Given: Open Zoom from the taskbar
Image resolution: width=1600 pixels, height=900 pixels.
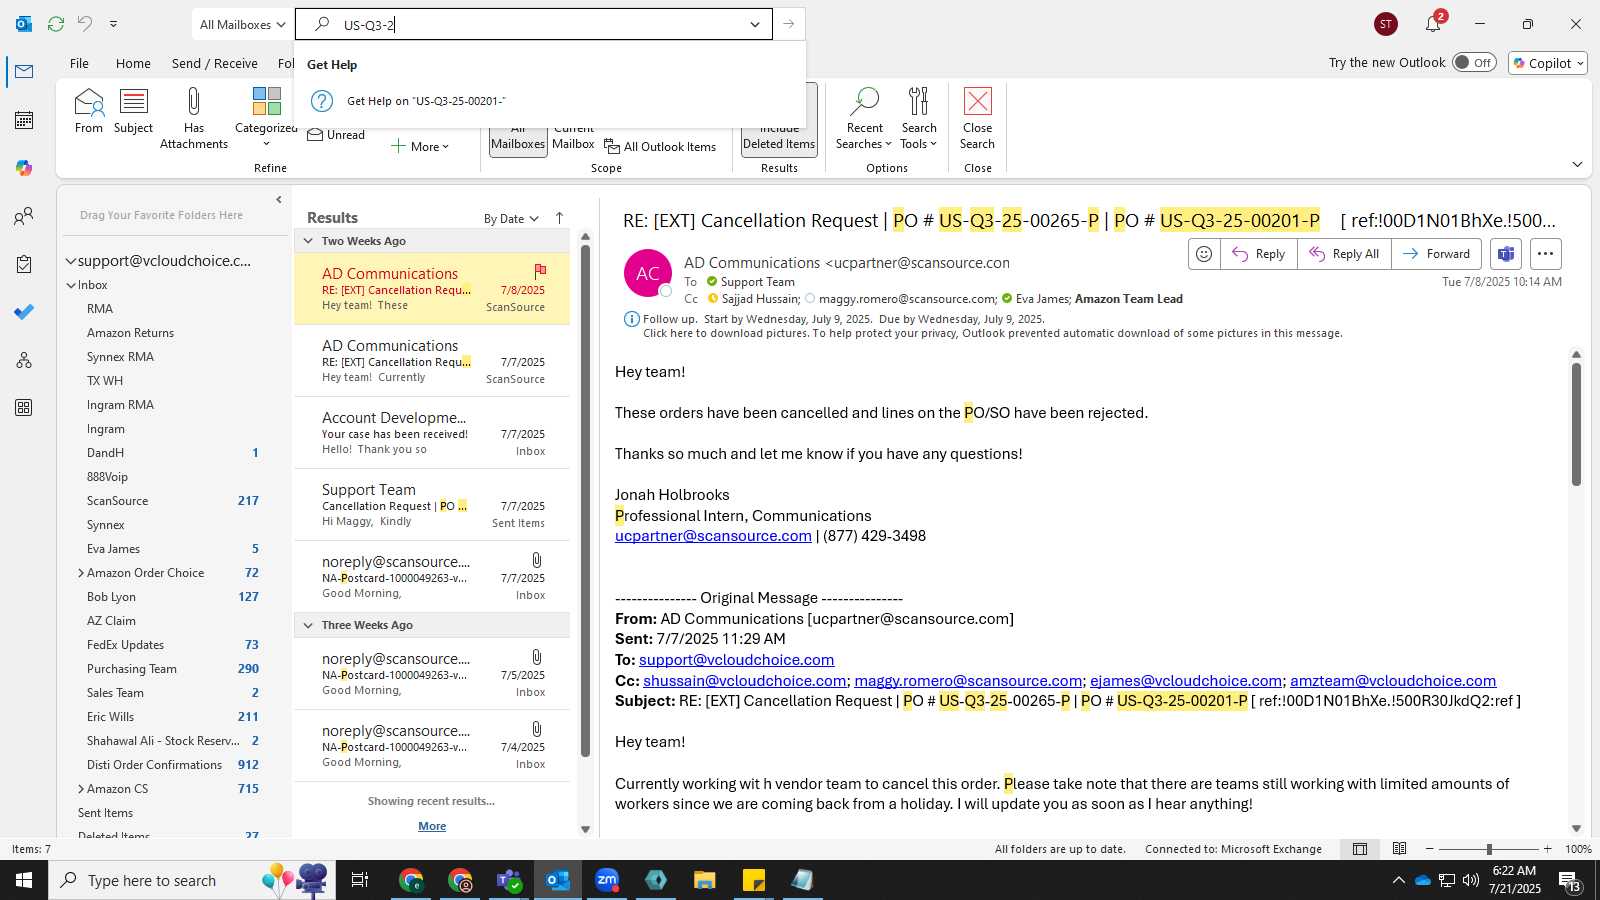Looking at the screenshot, I should pyautogui.click(x=607, y=880).
